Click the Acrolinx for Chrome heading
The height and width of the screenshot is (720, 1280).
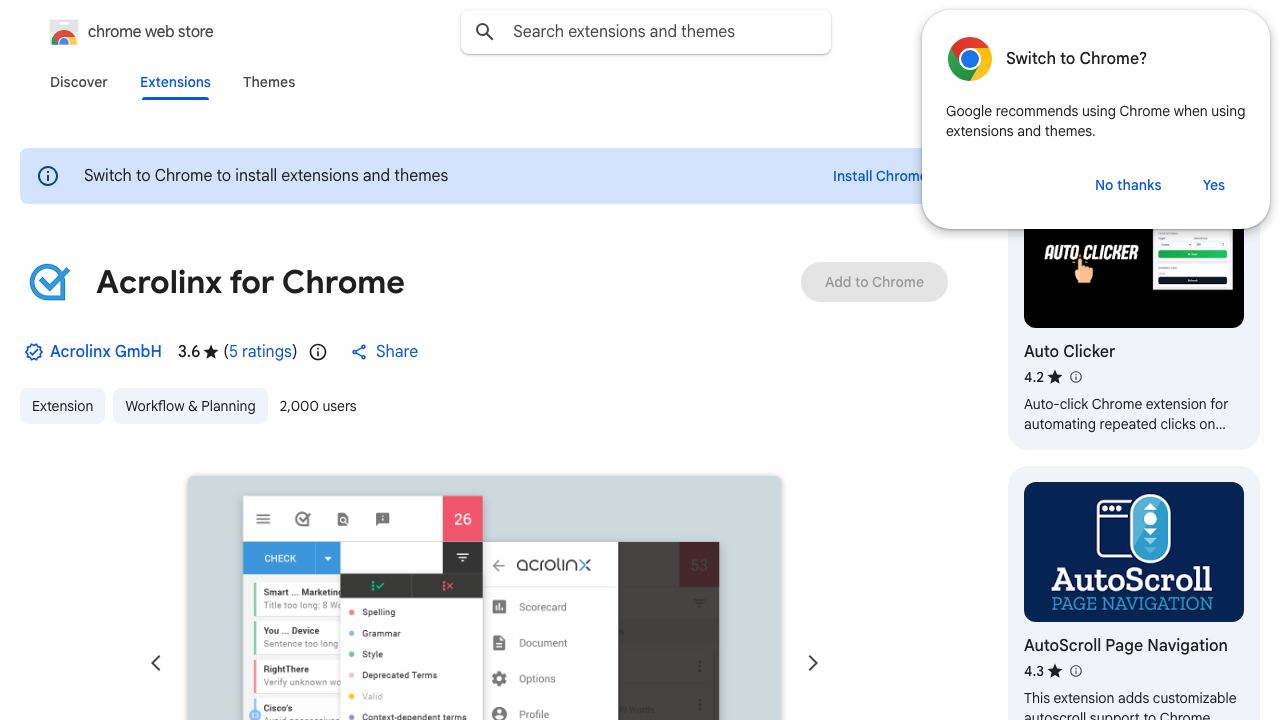click(x=250, y=282)
